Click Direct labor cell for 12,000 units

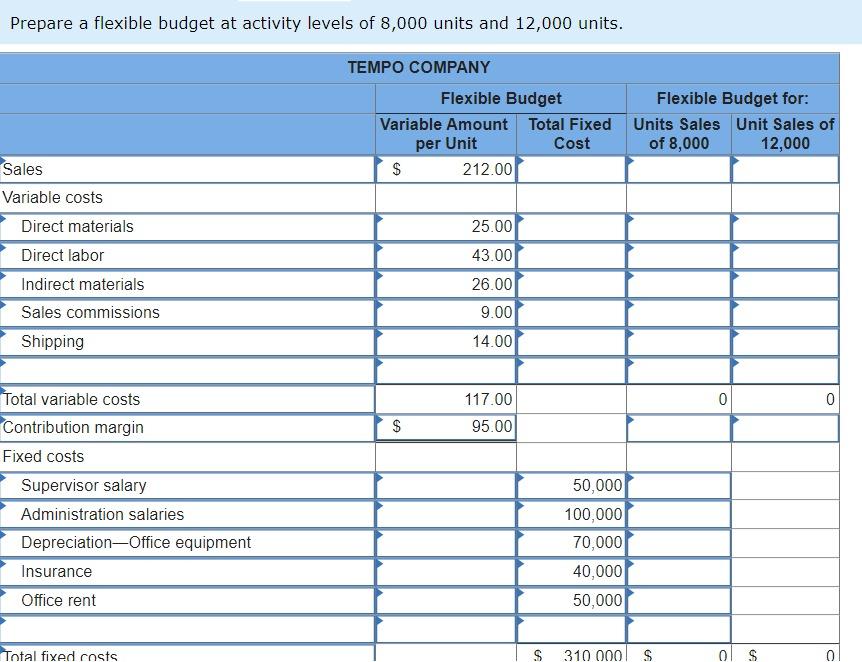pyautogui.click(x=785, y=256)
